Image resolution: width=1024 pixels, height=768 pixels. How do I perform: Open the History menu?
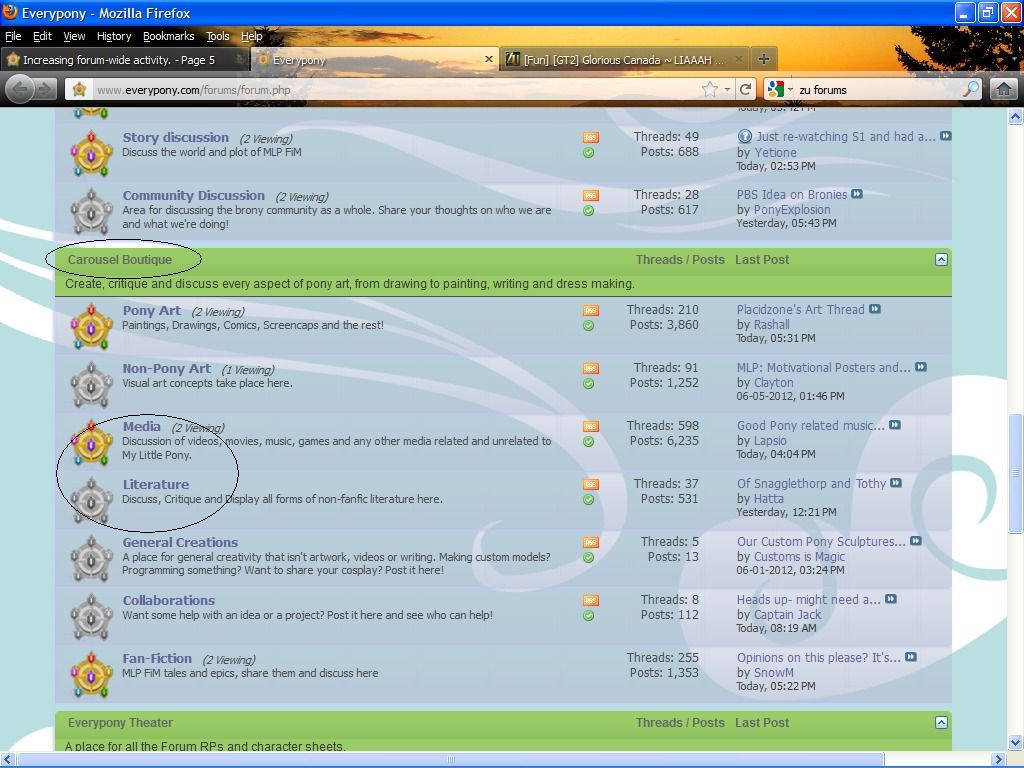click(114, 37)
